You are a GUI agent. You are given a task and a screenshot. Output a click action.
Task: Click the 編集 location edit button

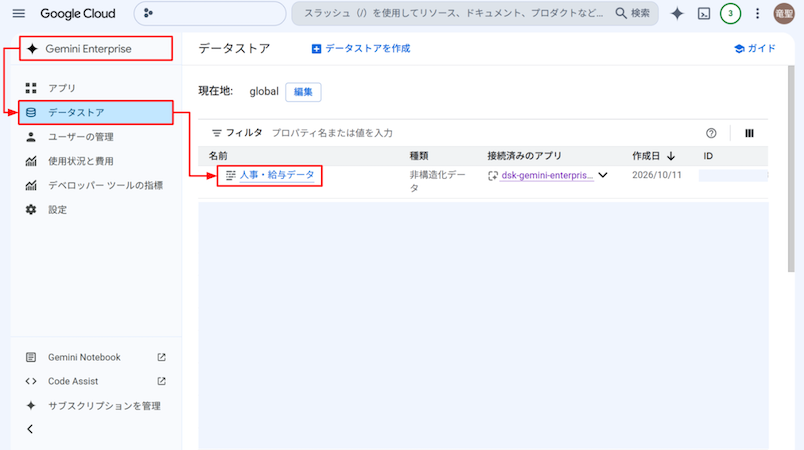(x=303, y=92)
